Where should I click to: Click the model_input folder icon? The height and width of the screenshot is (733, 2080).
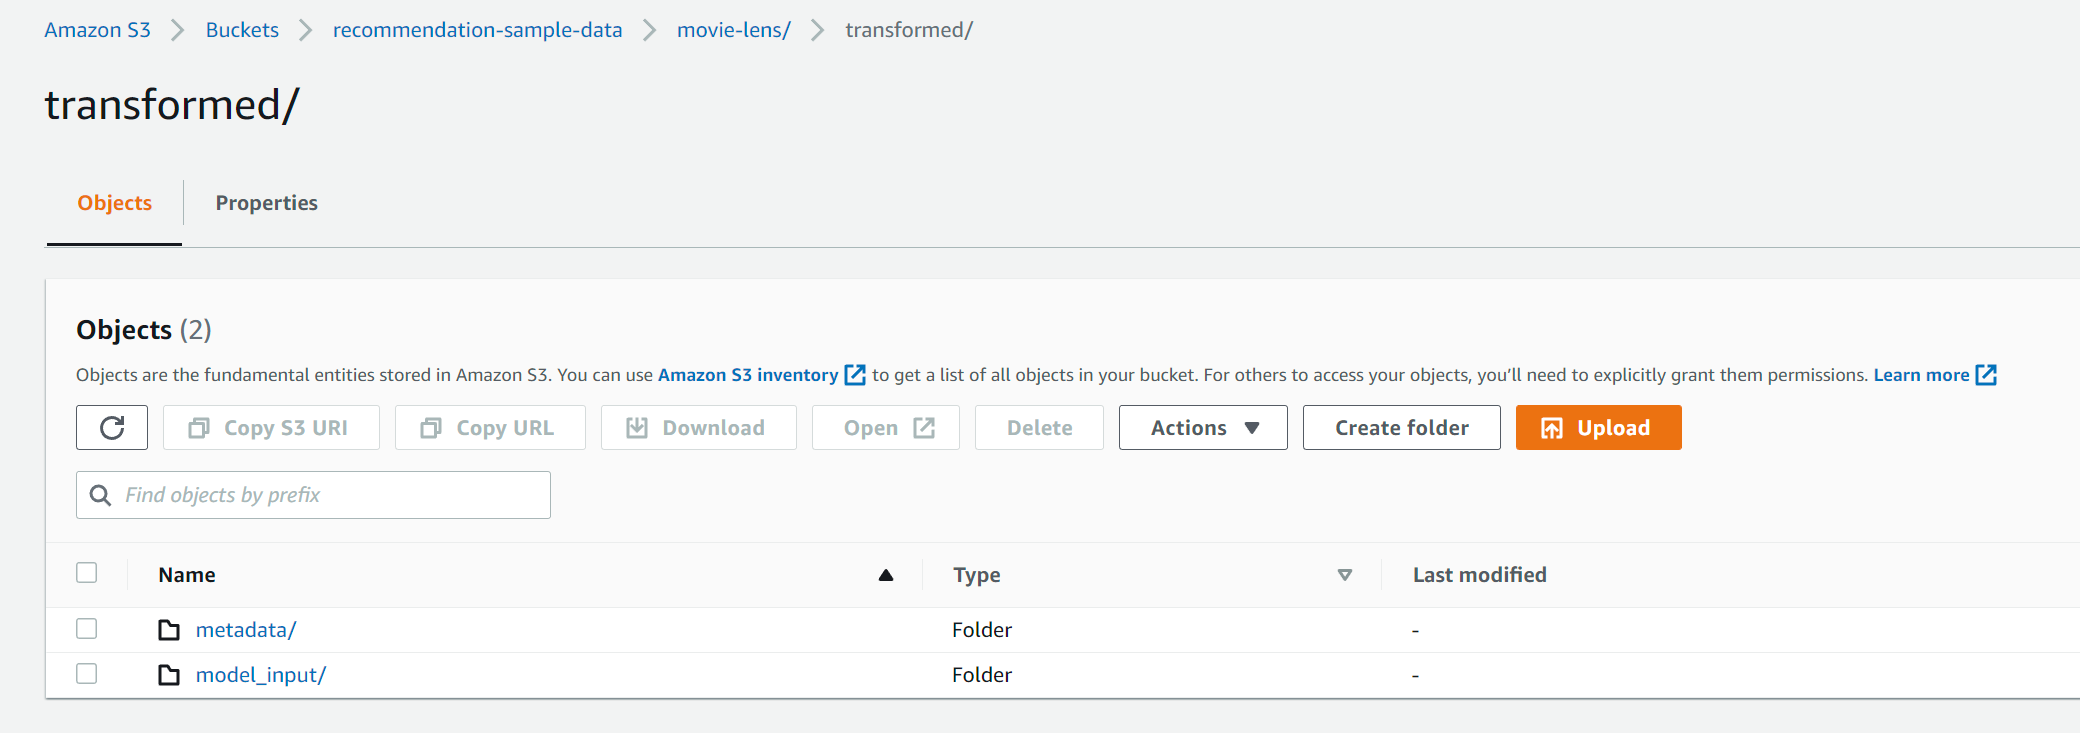169,675
